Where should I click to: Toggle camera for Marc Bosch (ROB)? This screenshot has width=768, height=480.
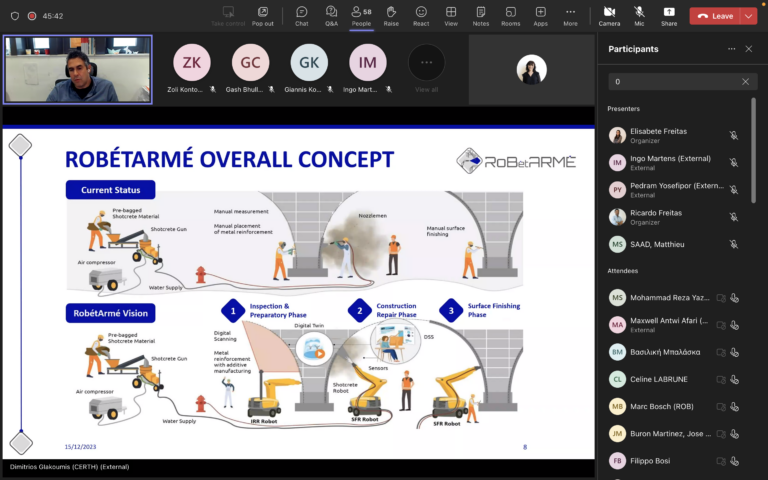pos(720,406)
